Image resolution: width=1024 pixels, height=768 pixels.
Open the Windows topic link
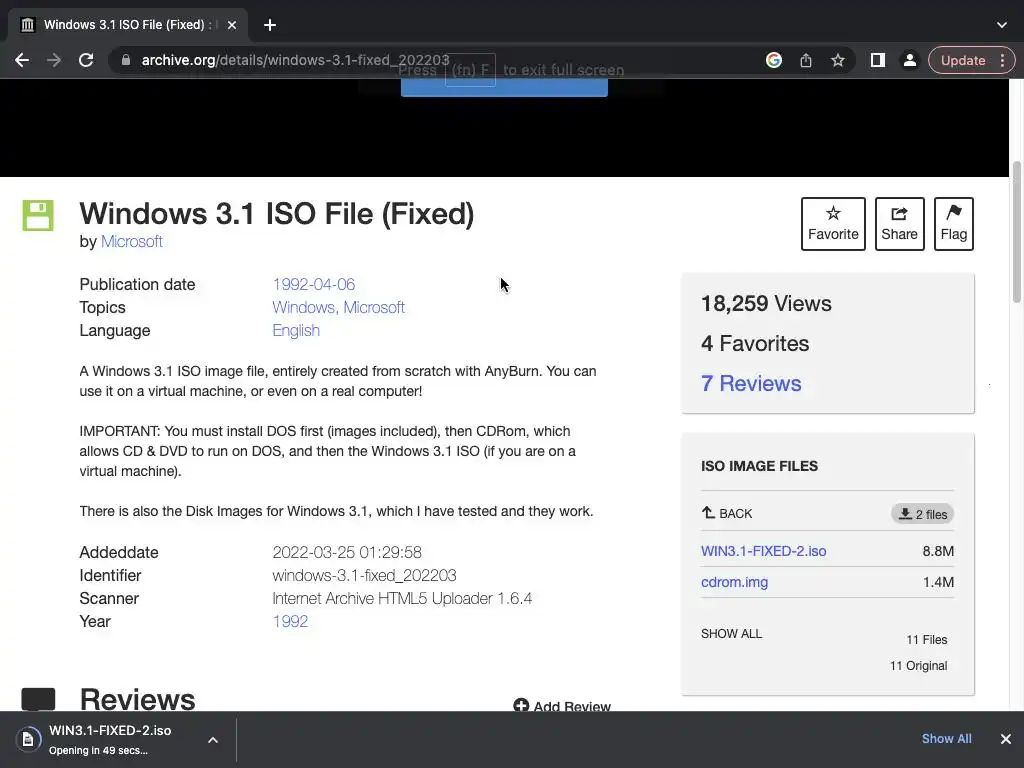click(x=304, y=308)
